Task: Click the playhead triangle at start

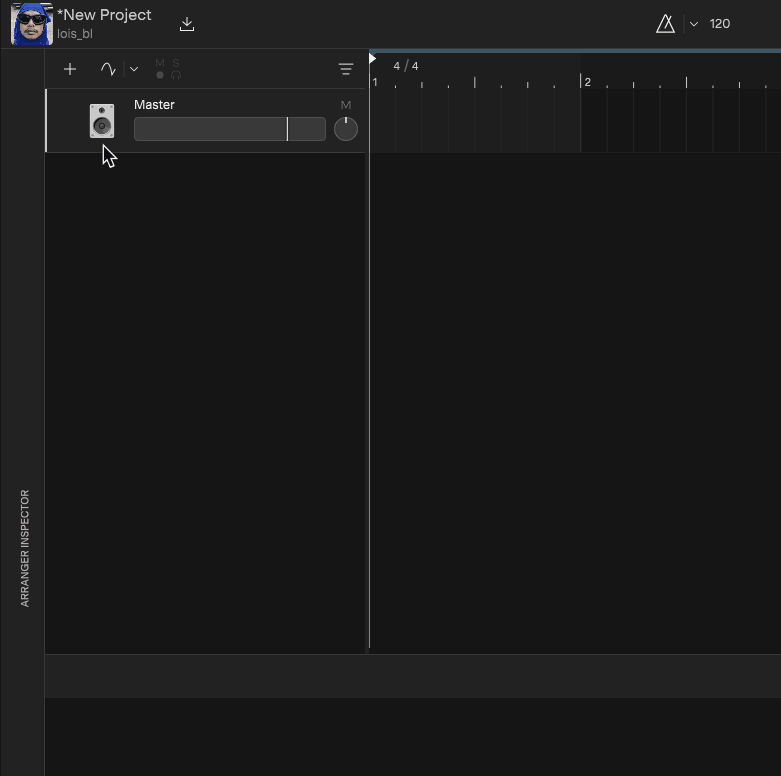Action: pos(372,59)
